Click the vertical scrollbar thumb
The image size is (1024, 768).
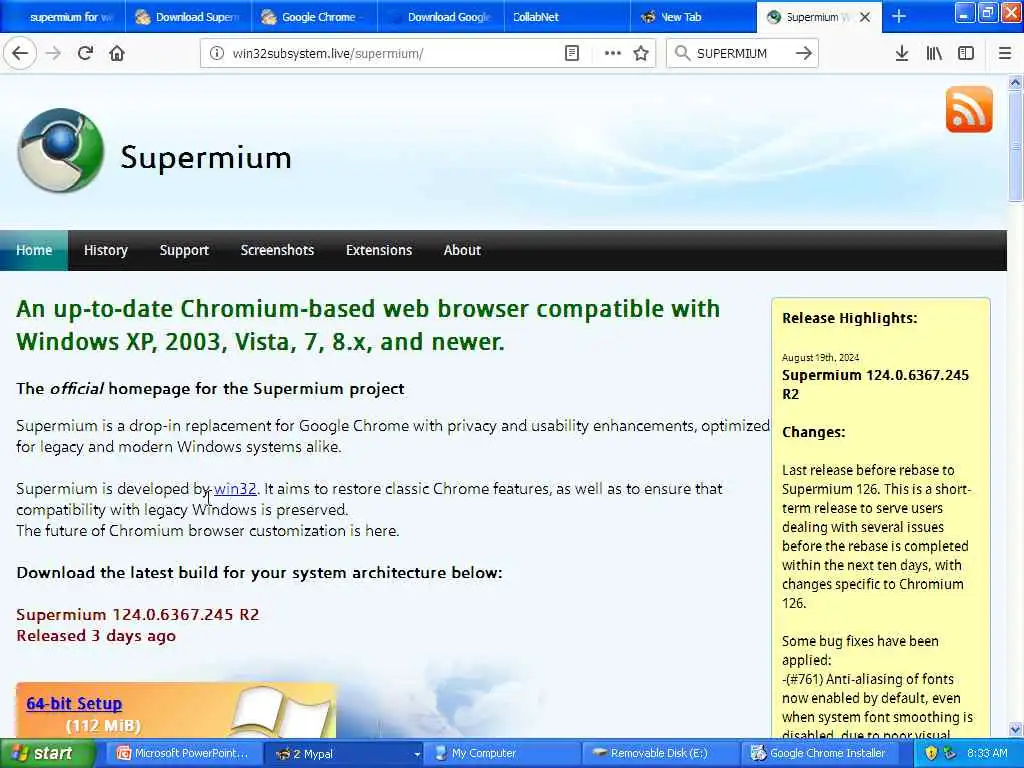coord(1015,146)
